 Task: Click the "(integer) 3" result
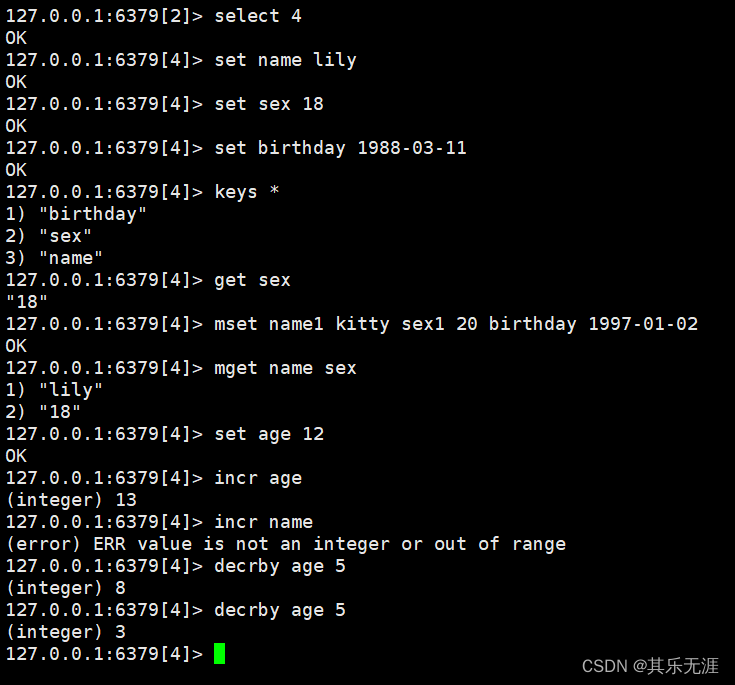[x=65, y=632]
